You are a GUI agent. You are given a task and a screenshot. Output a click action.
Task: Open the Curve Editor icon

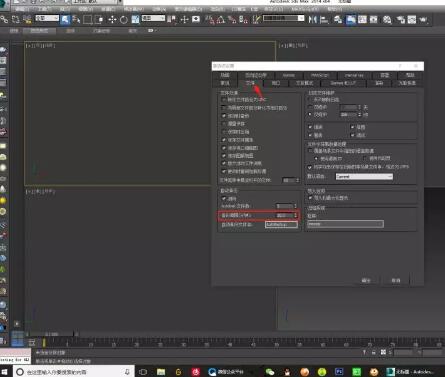click(x=362, y=20)
